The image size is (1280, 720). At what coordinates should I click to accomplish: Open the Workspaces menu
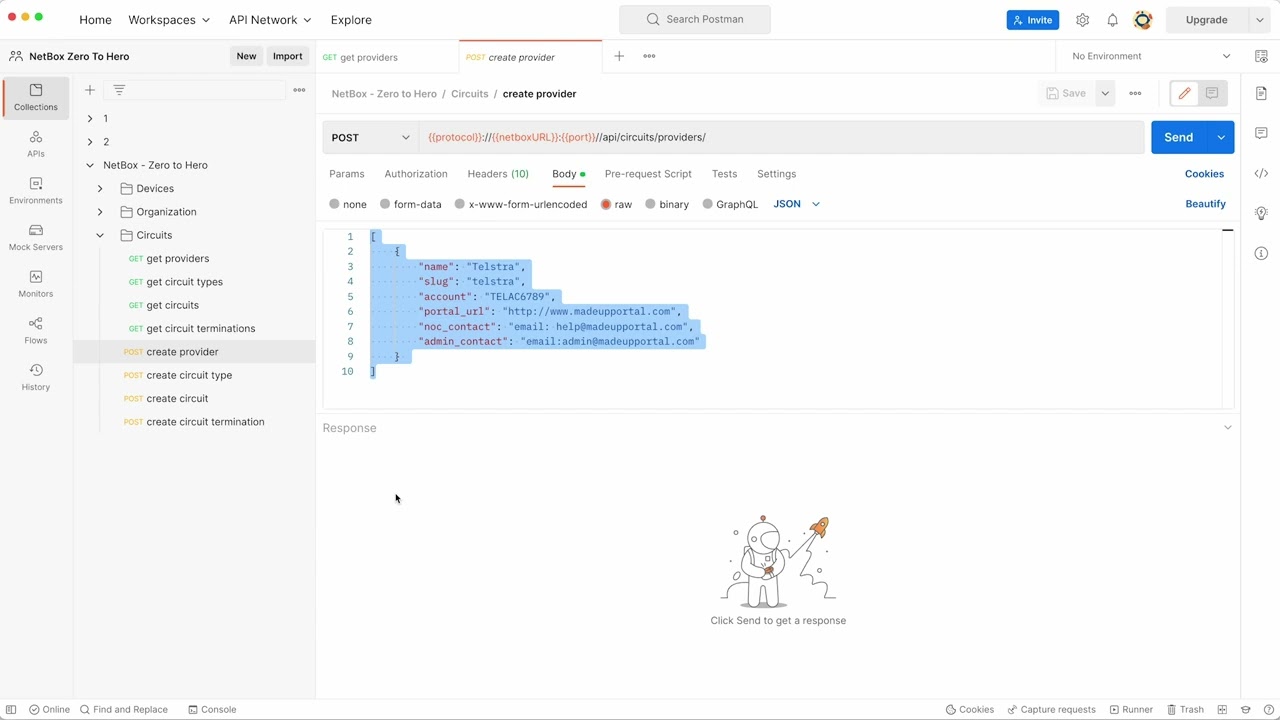pyautogui.click(x=169, y=20)
